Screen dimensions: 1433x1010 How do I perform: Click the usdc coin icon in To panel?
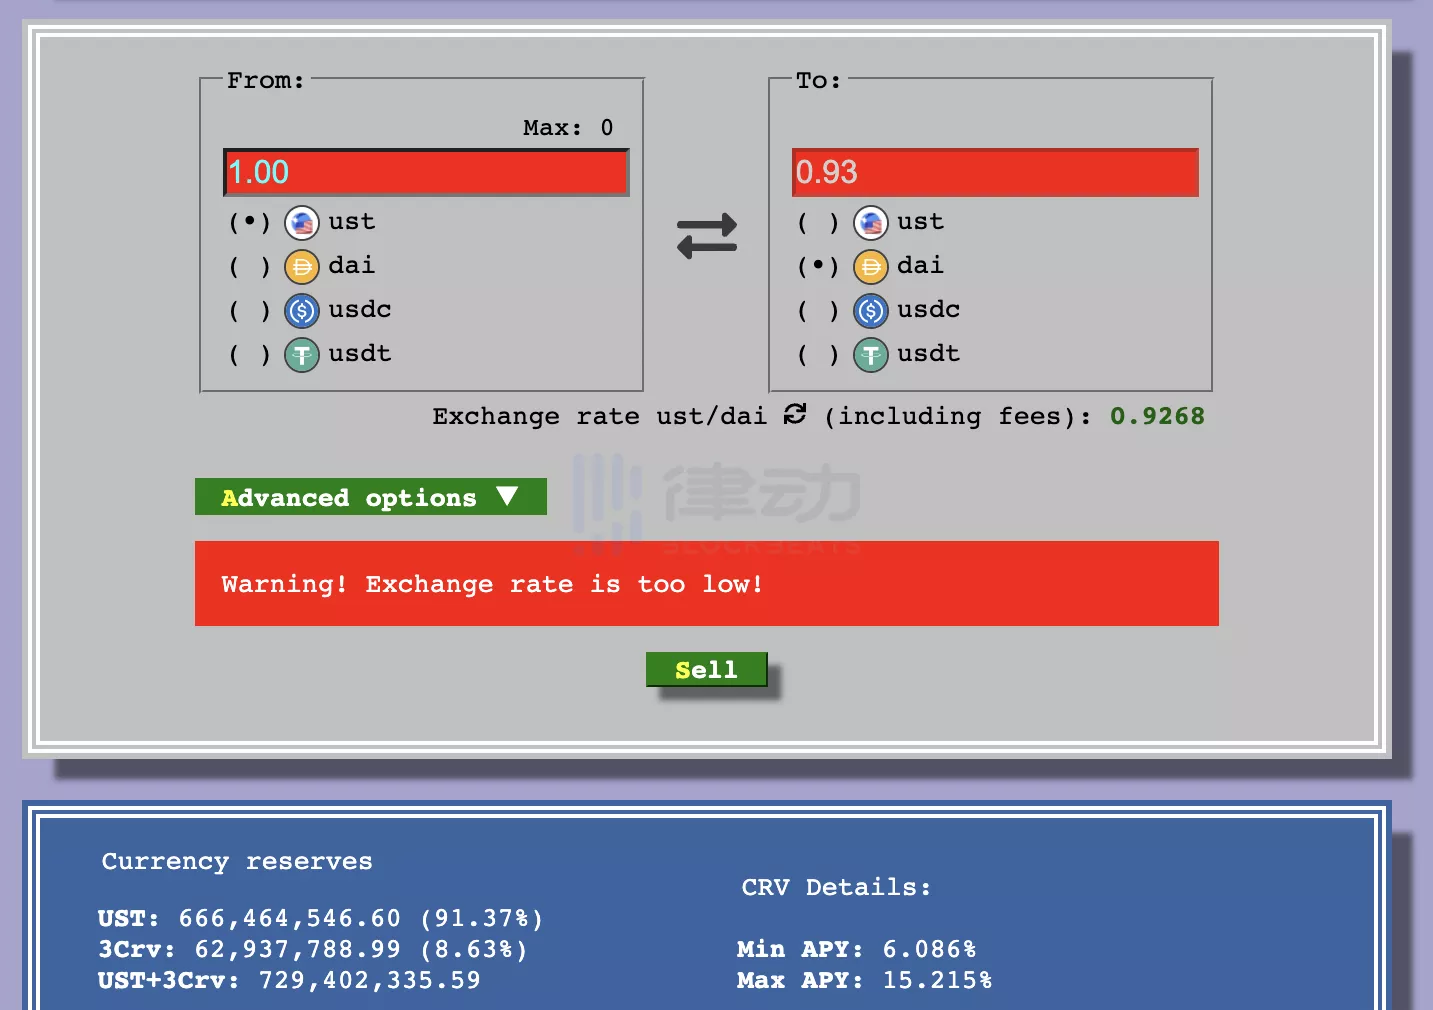point(871,311)
